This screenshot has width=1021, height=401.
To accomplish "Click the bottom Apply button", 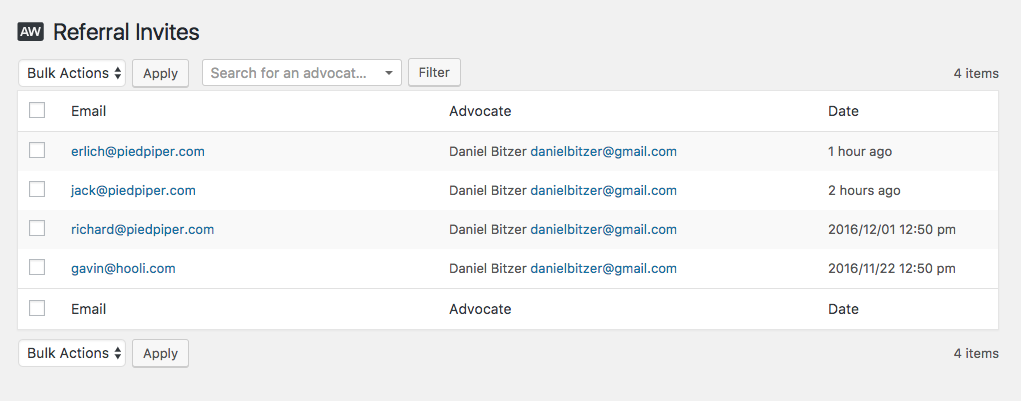I will [x=160, y=353].
